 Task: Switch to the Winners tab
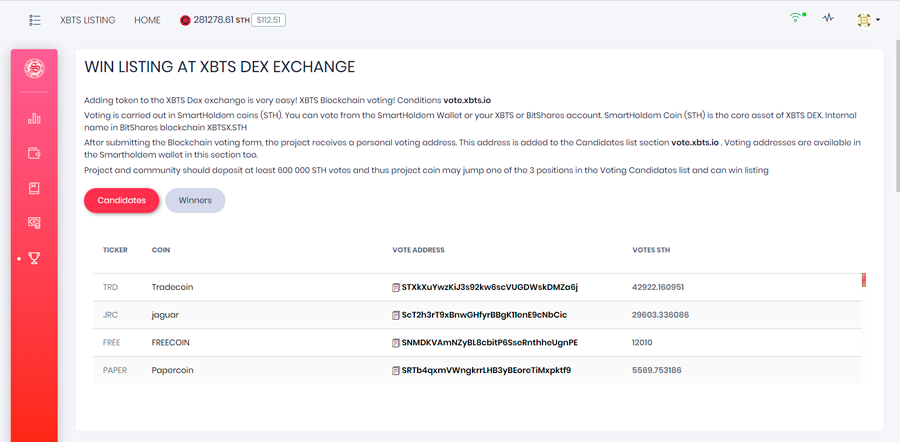[x=195, y=200]
